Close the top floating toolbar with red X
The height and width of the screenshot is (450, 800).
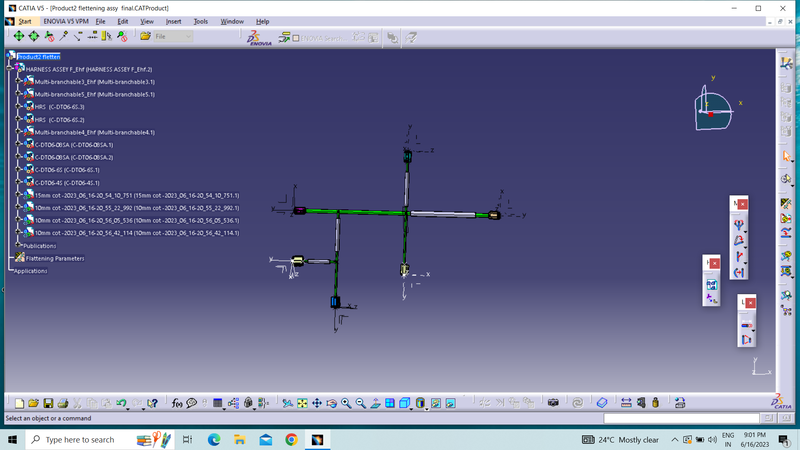coord(742,204)
